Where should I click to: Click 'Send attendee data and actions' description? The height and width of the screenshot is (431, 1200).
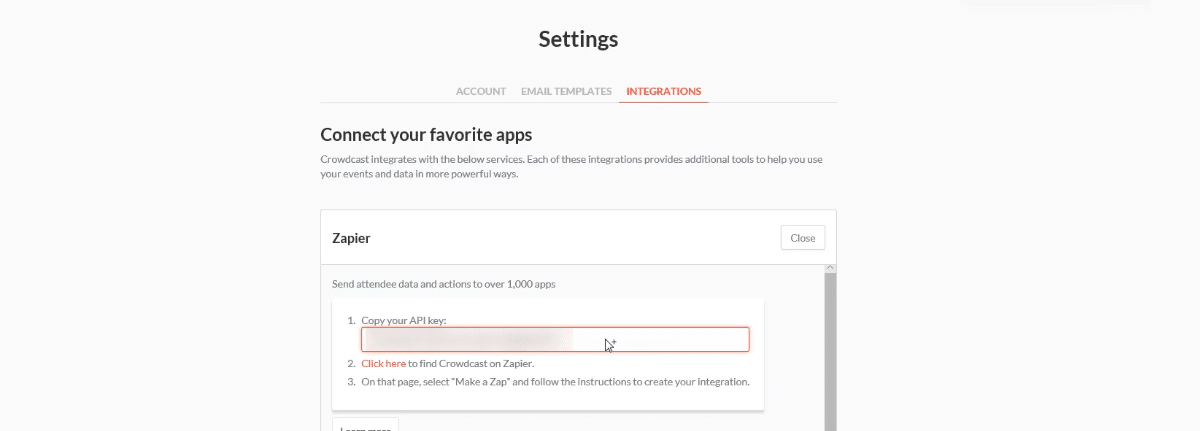point(443,284)
